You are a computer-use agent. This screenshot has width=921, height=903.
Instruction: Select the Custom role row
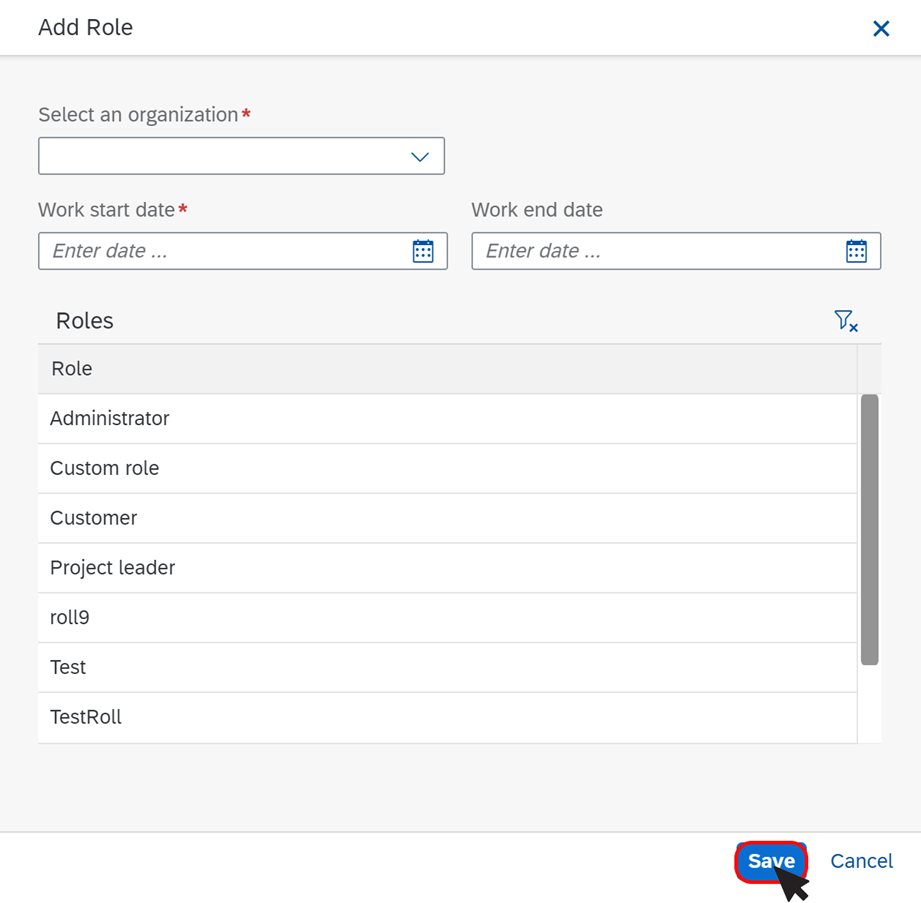click(x=447, y=468)
